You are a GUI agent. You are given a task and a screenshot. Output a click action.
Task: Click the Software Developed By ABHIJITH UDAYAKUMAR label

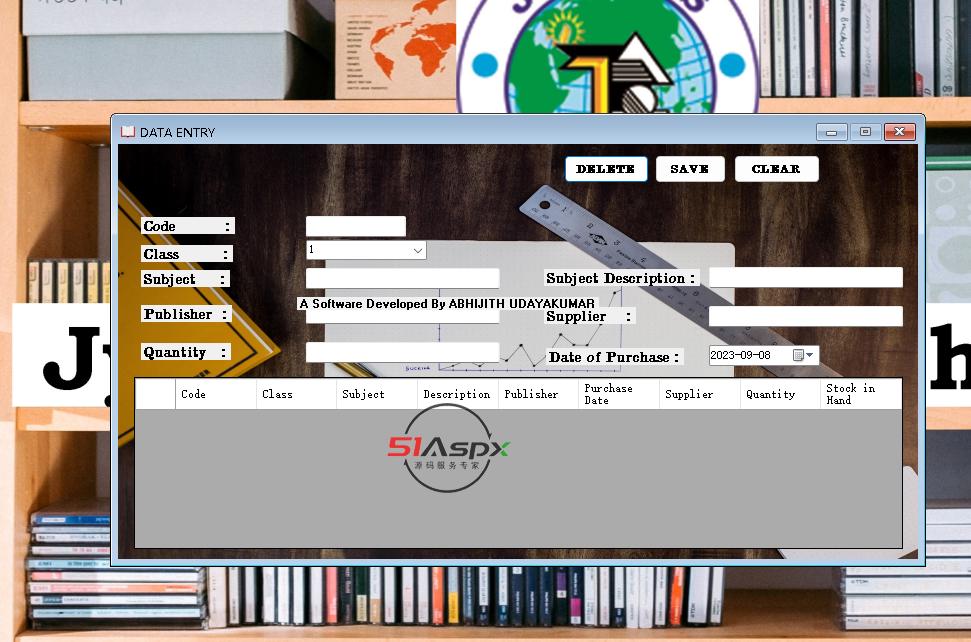447,303
